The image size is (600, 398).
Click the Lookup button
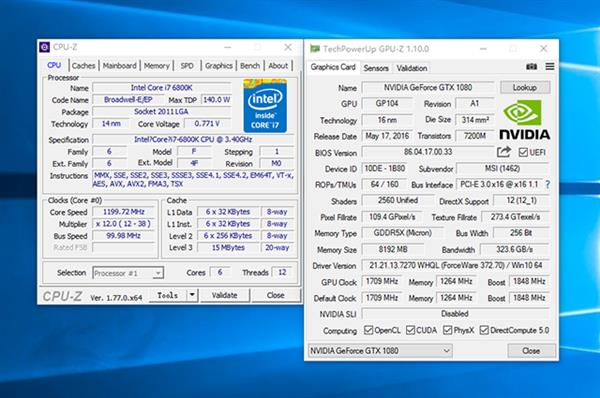click(525, 88)
